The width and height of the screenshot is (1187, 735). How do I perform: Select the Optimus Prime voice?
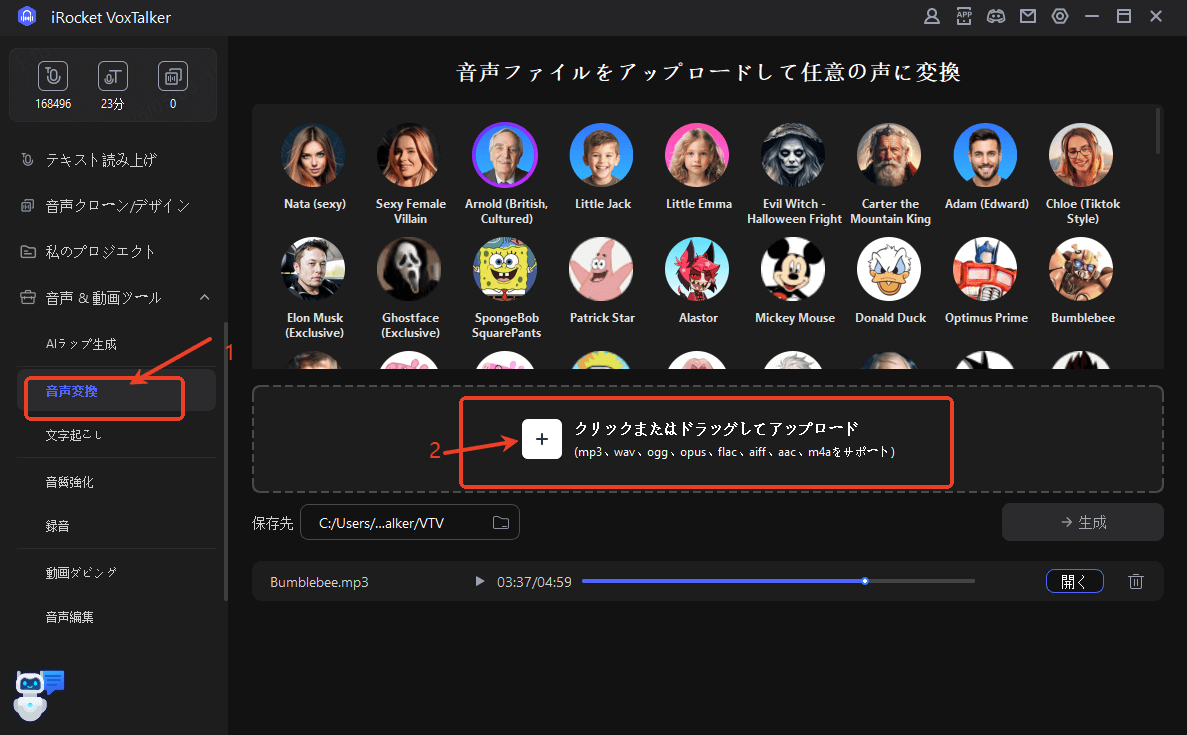[x=985, y=269]
